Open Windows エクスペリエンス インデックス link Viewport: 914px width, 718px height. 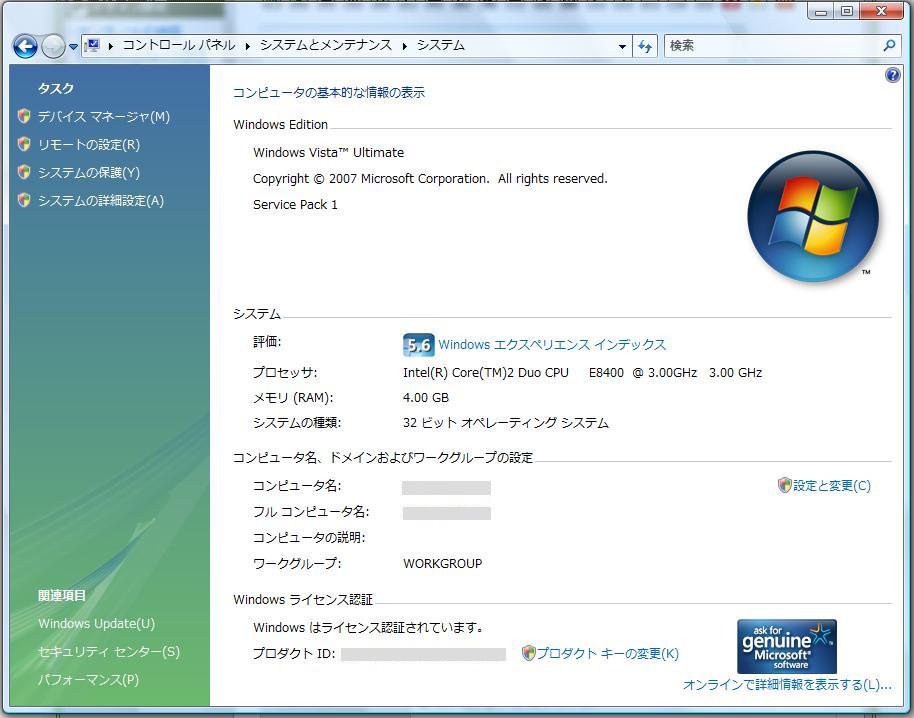(552, 344)
